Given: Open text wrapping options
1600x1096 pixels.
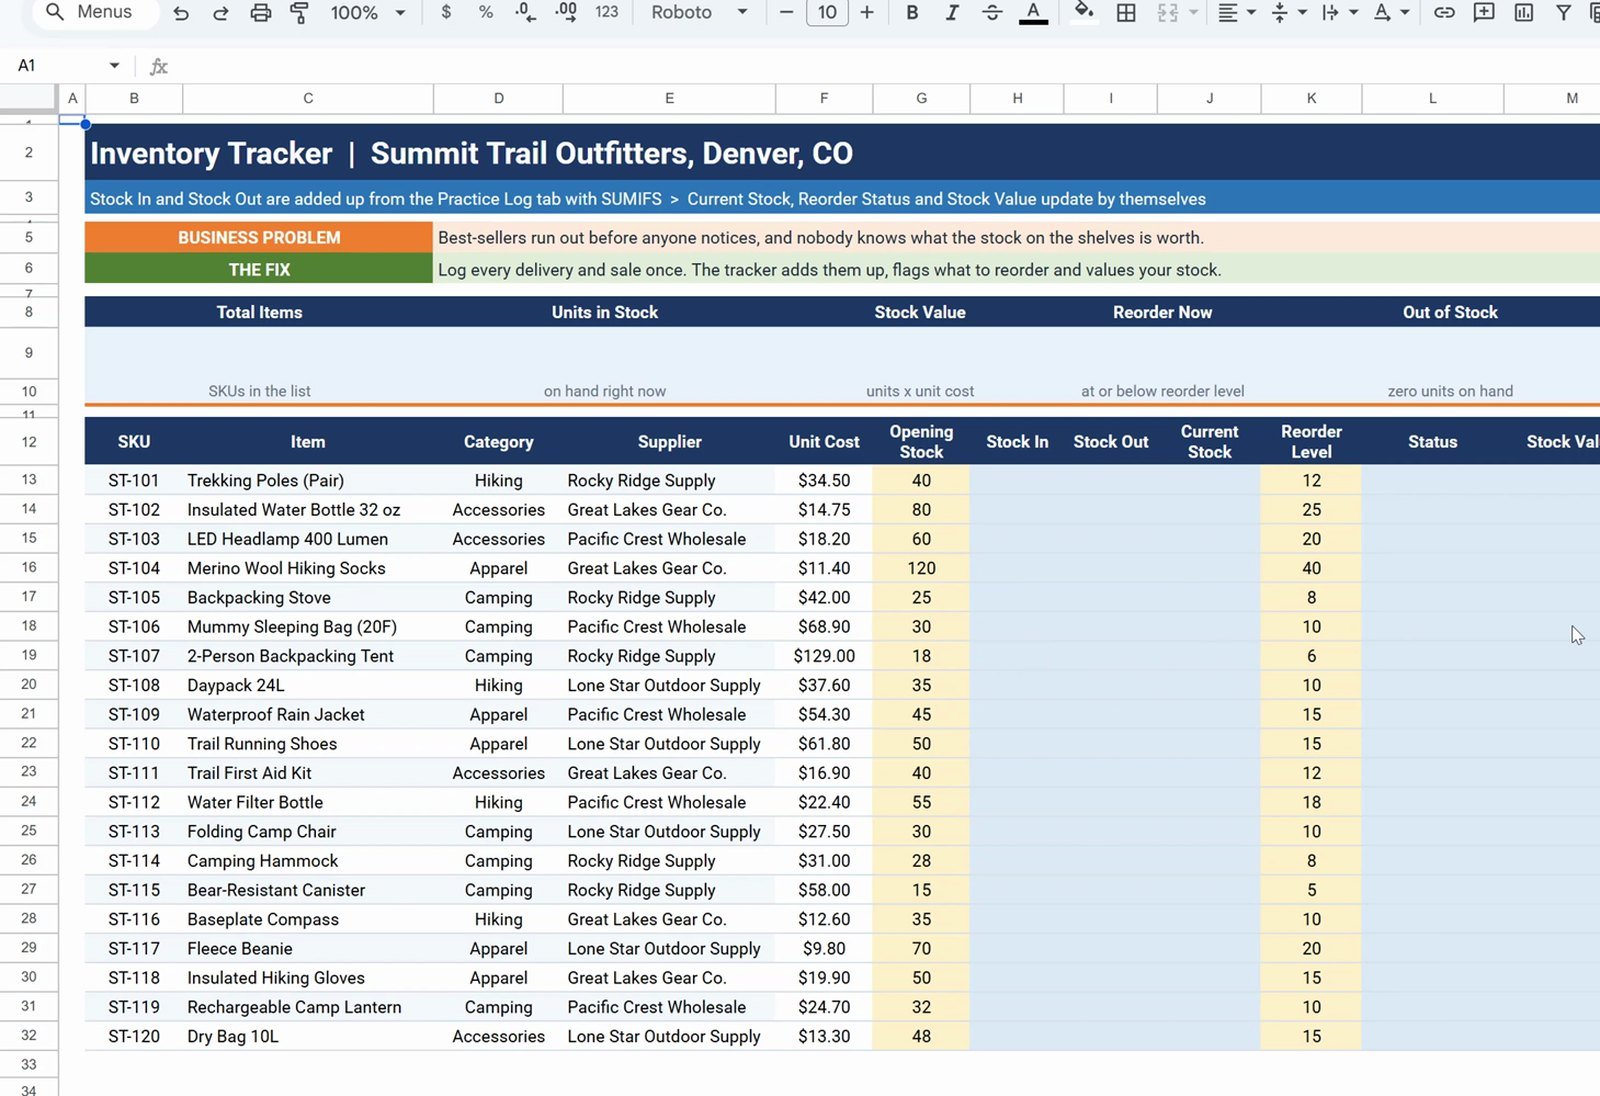Looking at the screenshot, I should (1339, 12).
